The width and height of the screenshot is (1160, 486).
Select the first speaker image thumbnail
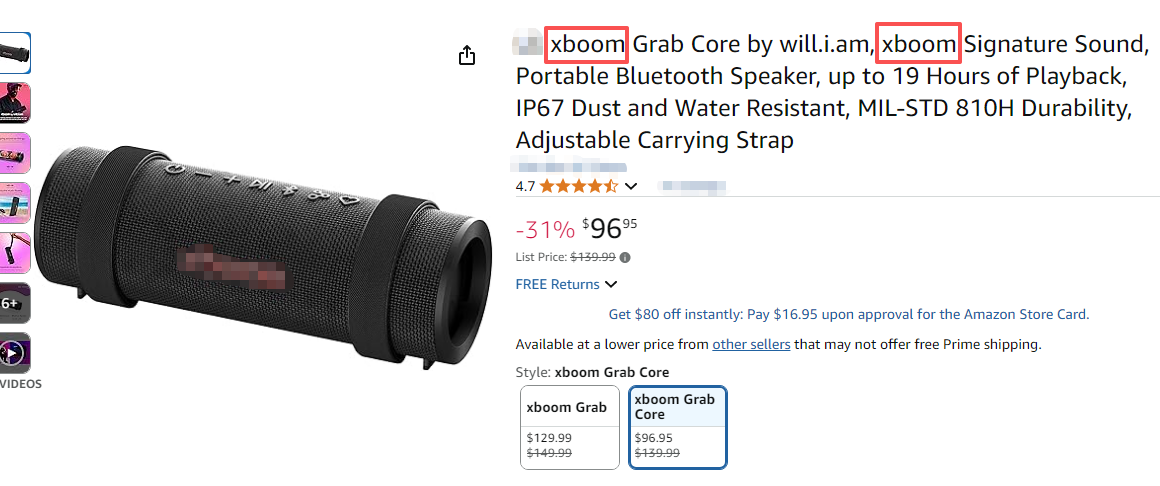[15, 53]
